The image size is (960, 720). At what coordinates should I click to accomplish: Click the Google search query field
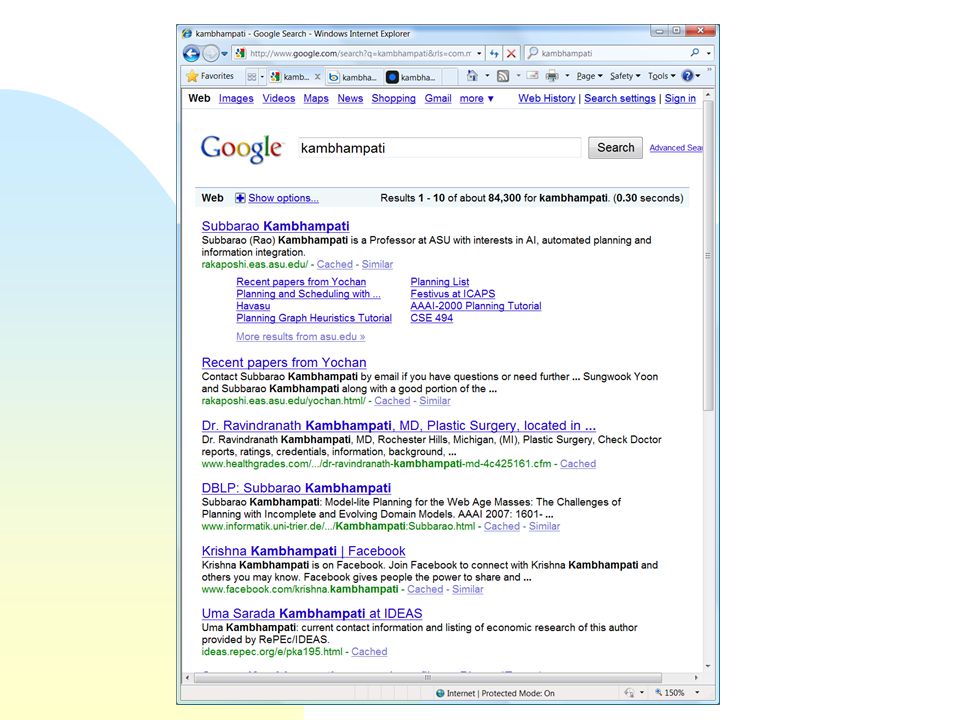(440, 148)
